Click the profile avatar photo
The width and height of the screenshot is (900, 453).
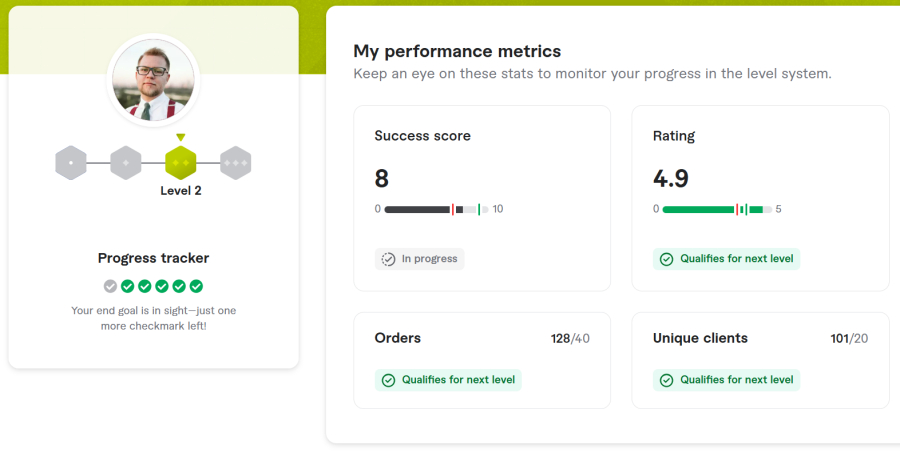(153, 80)
